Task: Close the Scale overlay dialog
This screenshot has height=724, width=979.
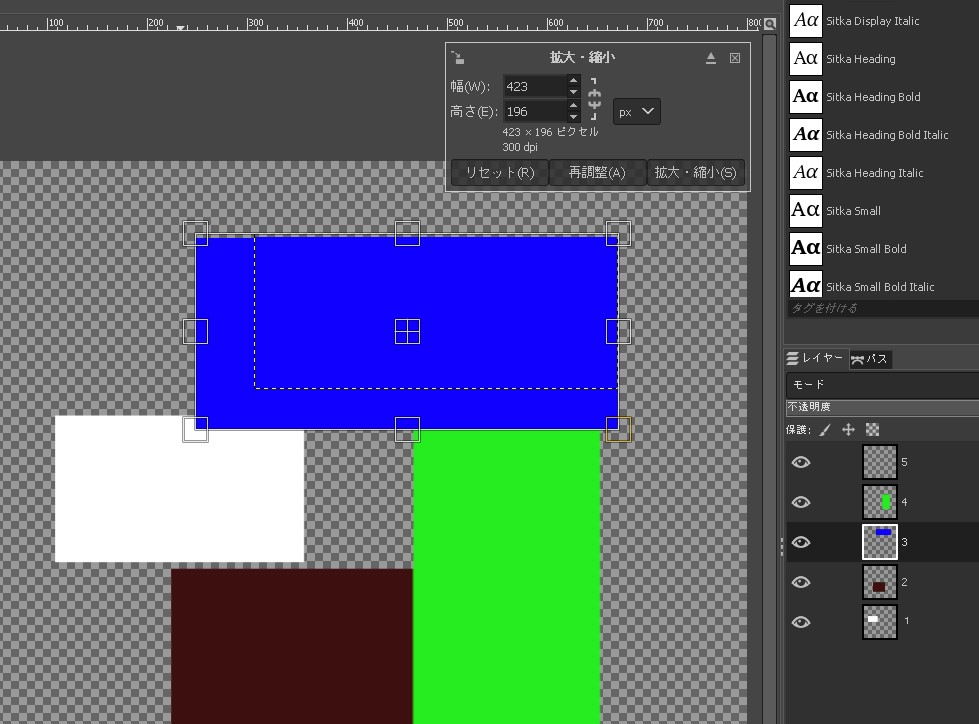Action: tap(735, 58)
